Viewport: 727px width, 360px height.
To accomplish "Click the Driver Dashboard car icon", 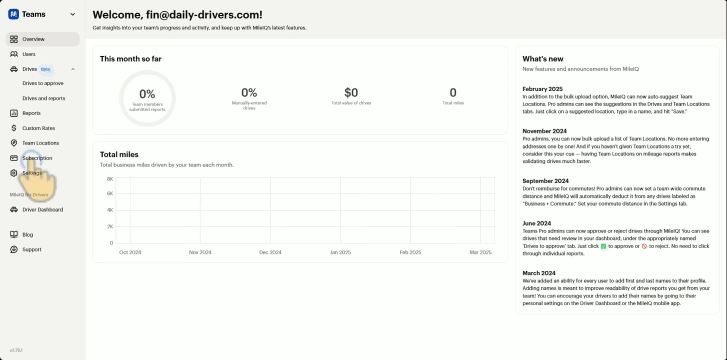I will point(14,210).
